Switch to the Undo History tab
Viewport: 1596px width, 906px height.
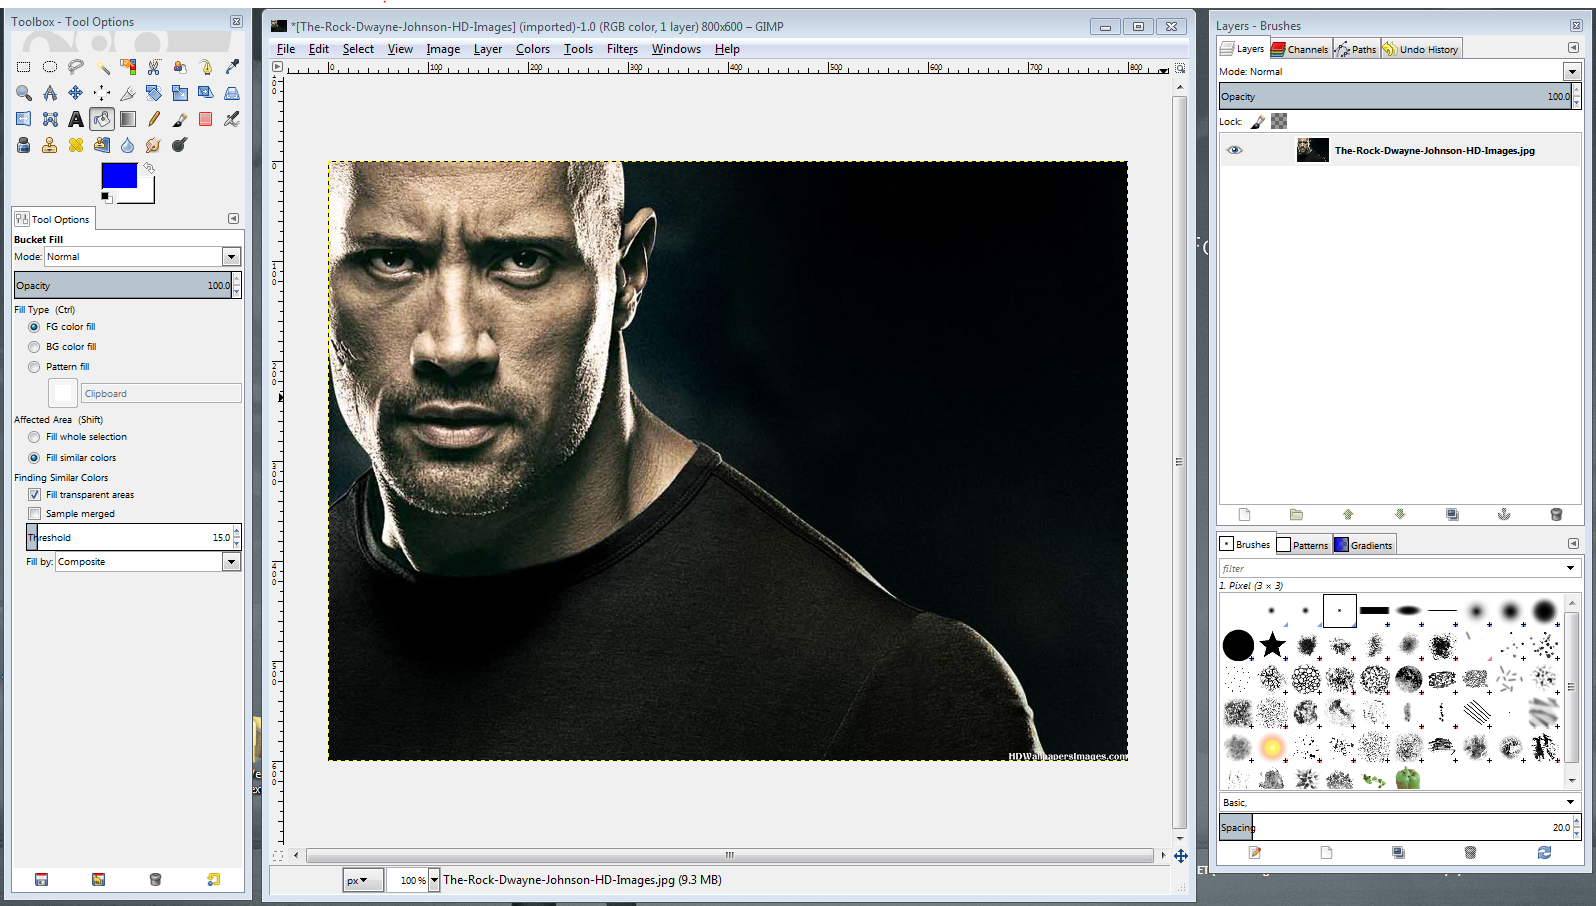pyautogui.click(x=1421, y=49)
